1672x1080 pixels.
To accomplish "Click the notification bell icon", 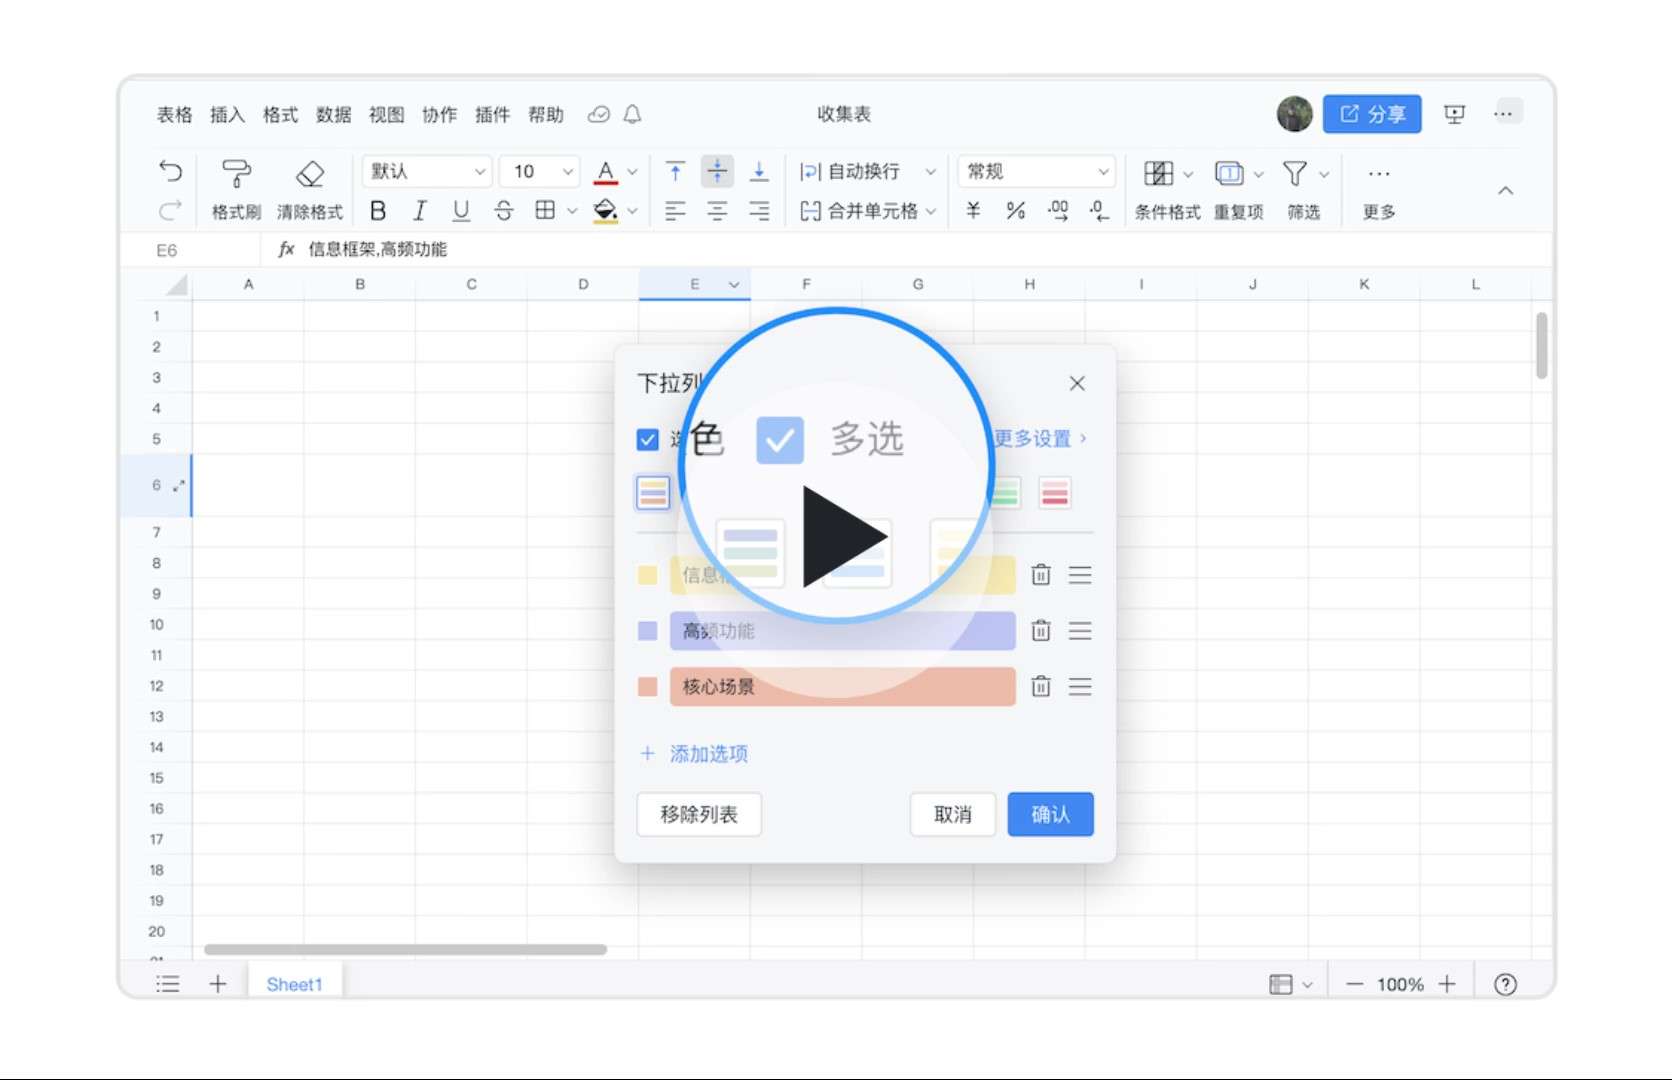I will pyautogui.click(x=632, y=115).
